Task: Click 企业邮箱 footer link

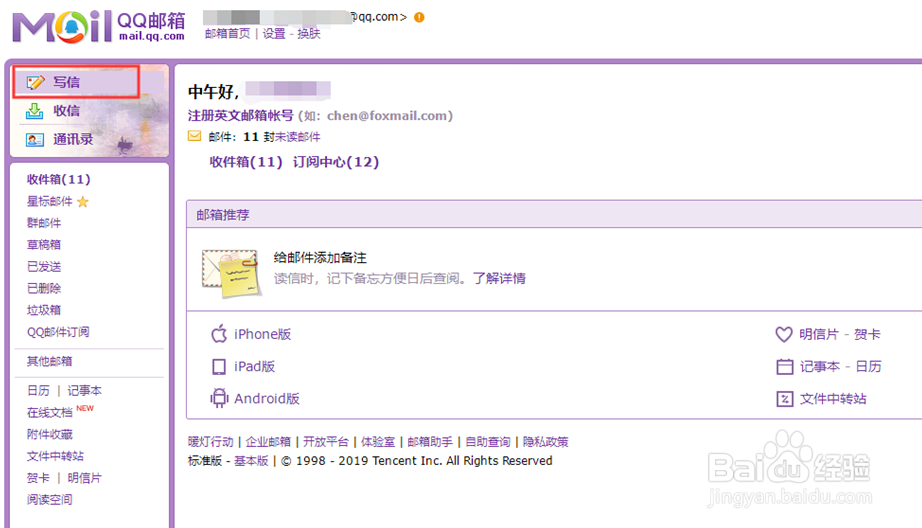Action: (x=268, y=442)
